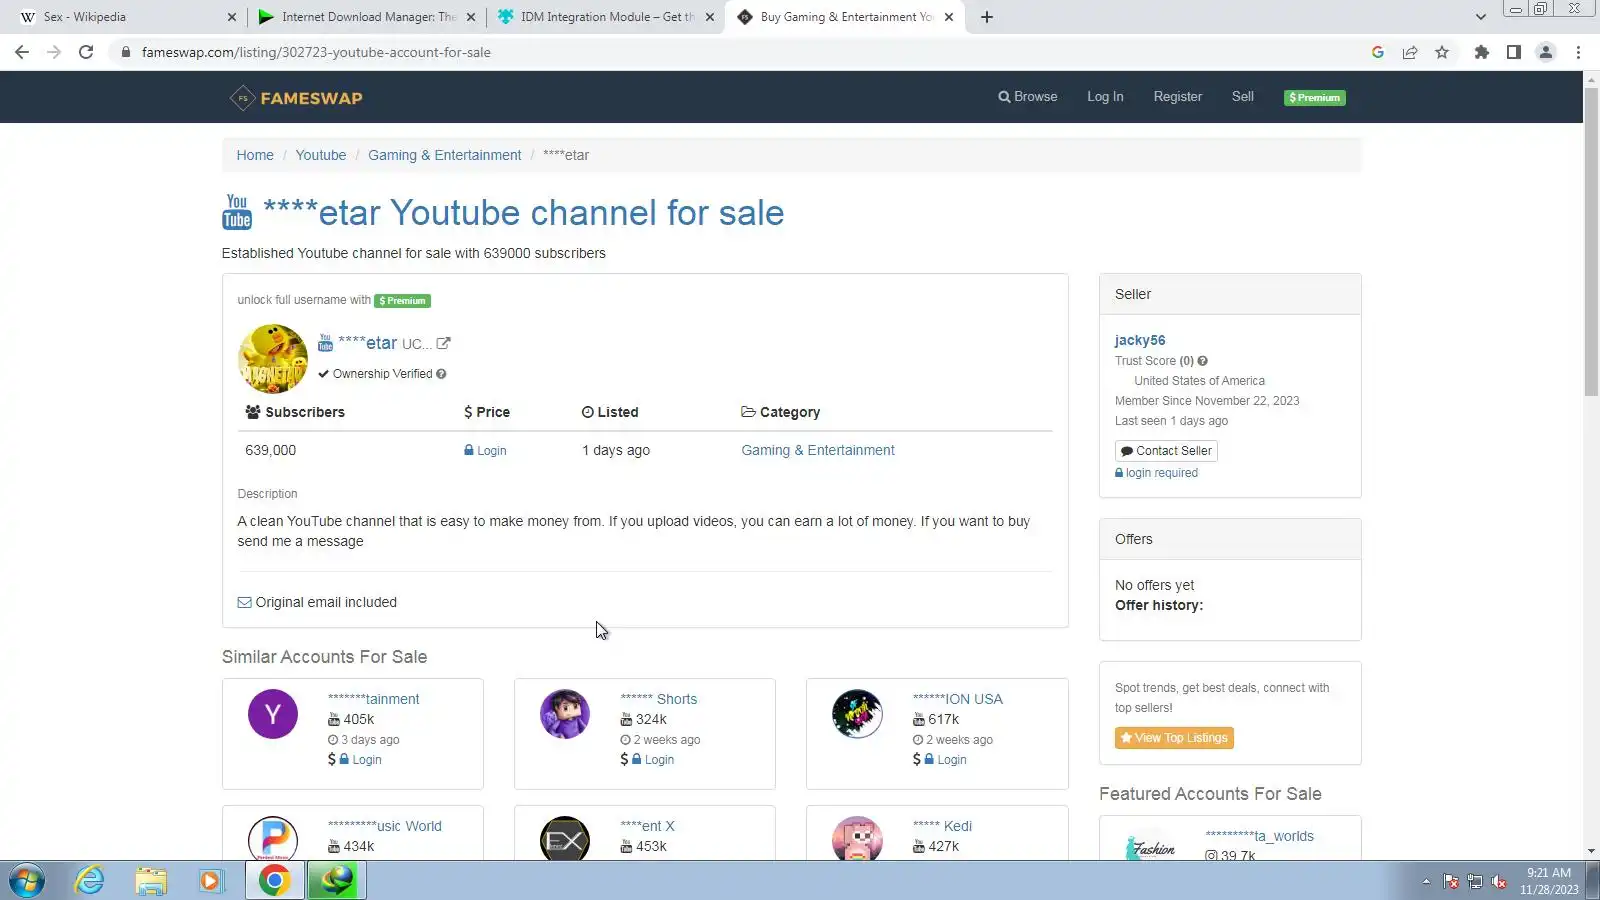This screenshot has height=900, width=1600.
Task: Show hidden system tray icons
Action: (x=1426, y=881)
